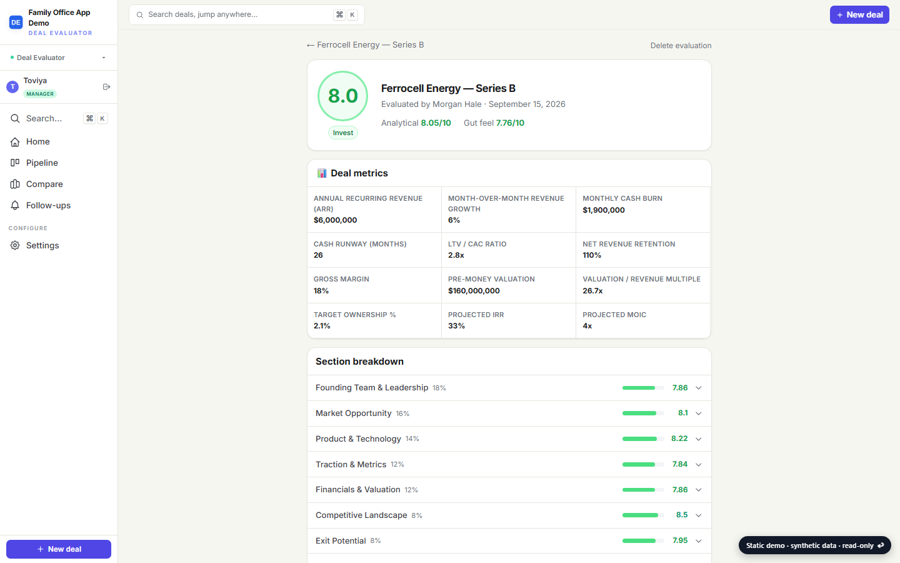Open the Pipeline page

click(59, 163)
